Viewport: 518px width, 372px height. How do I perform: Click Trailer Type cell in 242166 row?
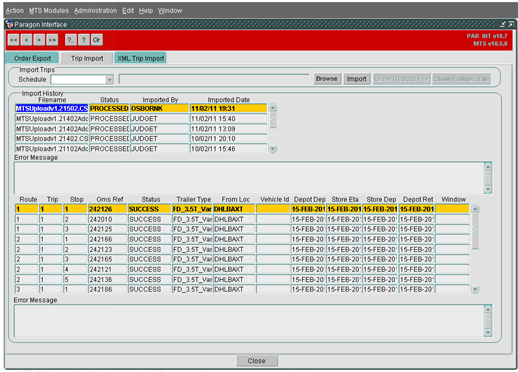[x=192, y=239]
